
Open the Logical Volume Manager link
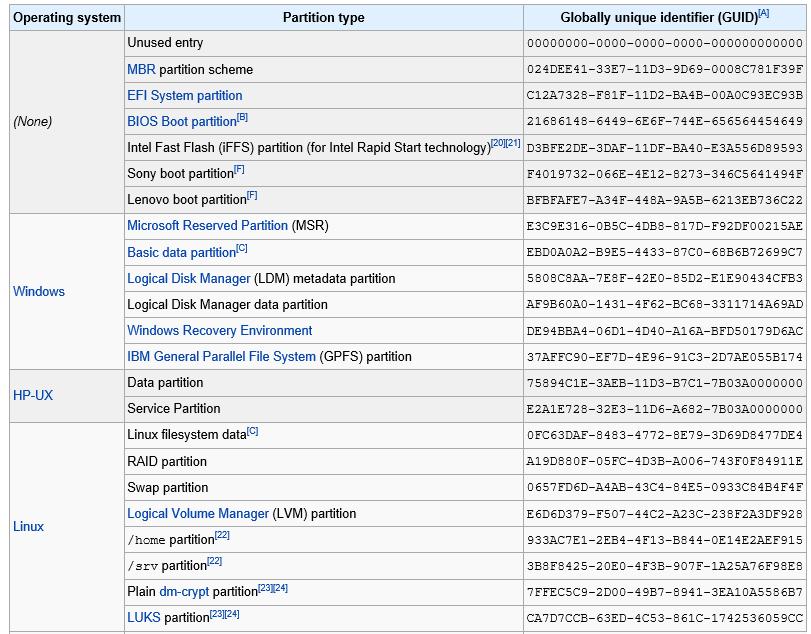(x=198, y=514)
